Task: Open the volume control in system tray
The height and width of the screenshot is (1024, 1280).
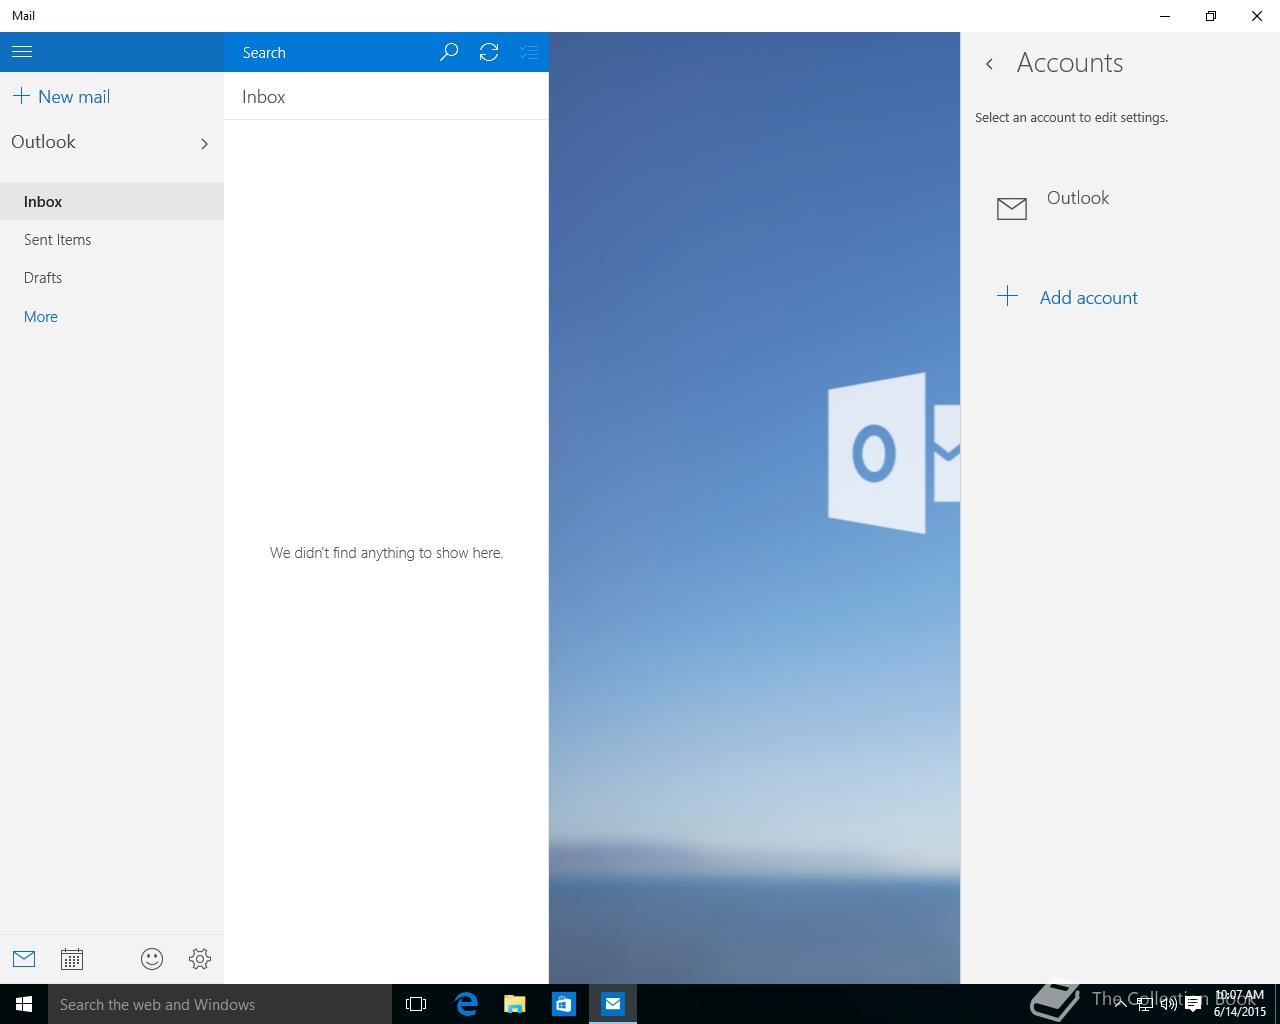Action: coord(1168,1004)
